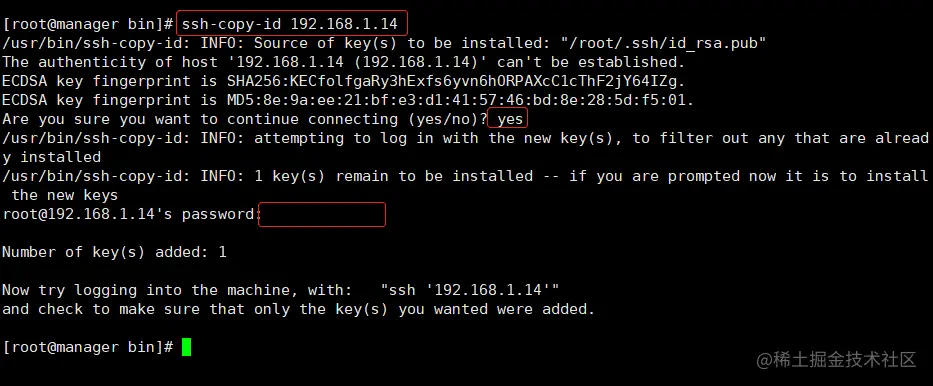
Task: Click the '(yes/no)?' prompt text
Action: (x=447, y=119)
